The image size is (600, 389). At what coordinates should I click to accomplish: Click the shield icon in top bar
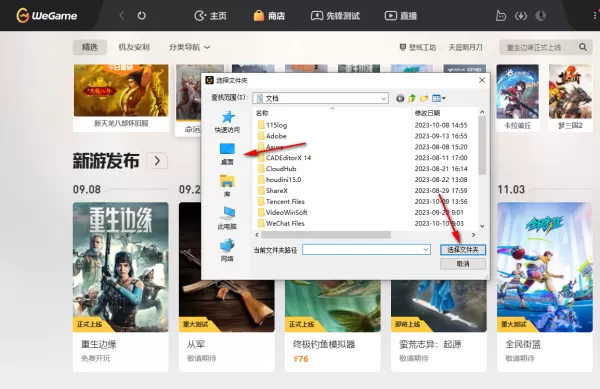click(540, 16)
